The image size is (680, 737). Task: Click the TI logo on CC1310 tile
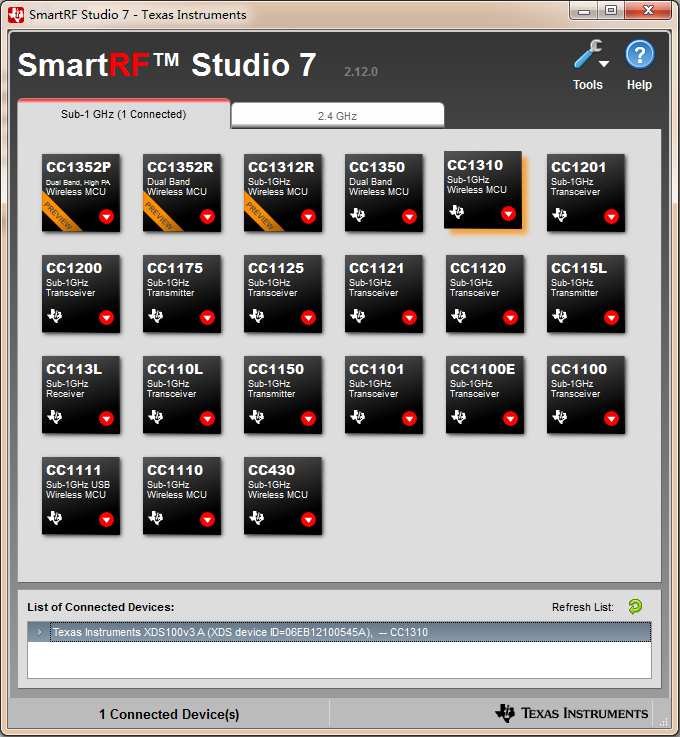pos(456,212)
